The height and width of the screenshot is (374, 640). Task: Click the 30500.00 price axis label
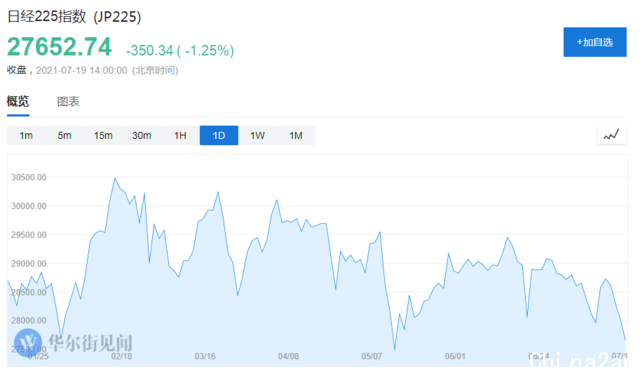click(x=29, y=177)
